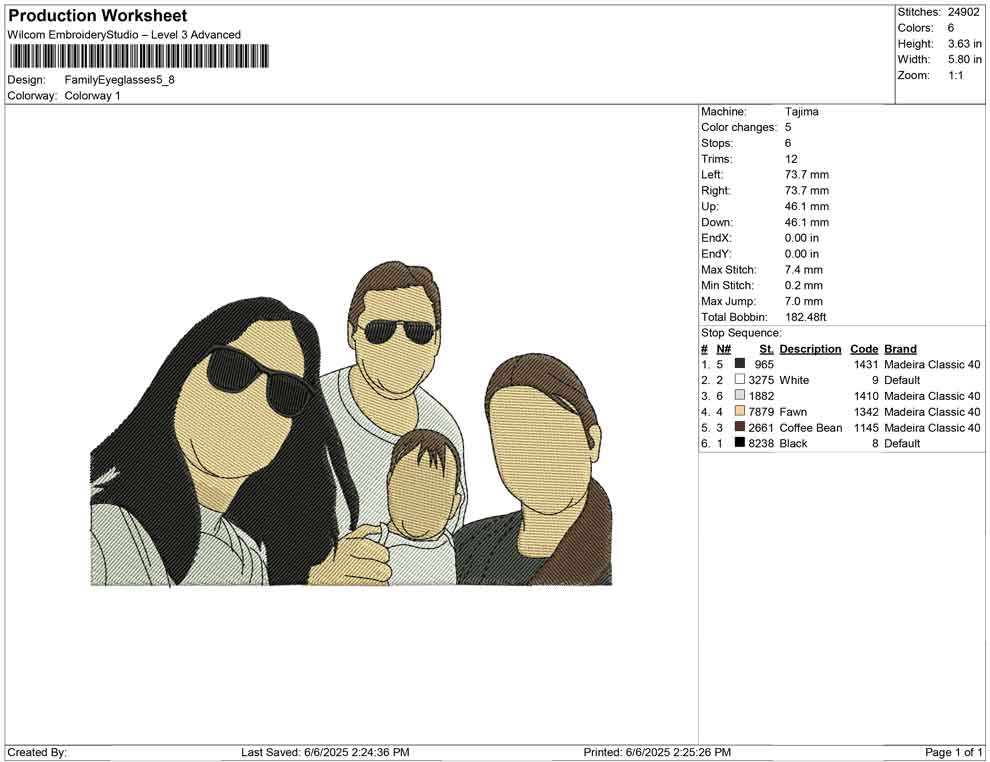Click the EndX value '0.00 in'
The image size is (990, 762).
802,238
